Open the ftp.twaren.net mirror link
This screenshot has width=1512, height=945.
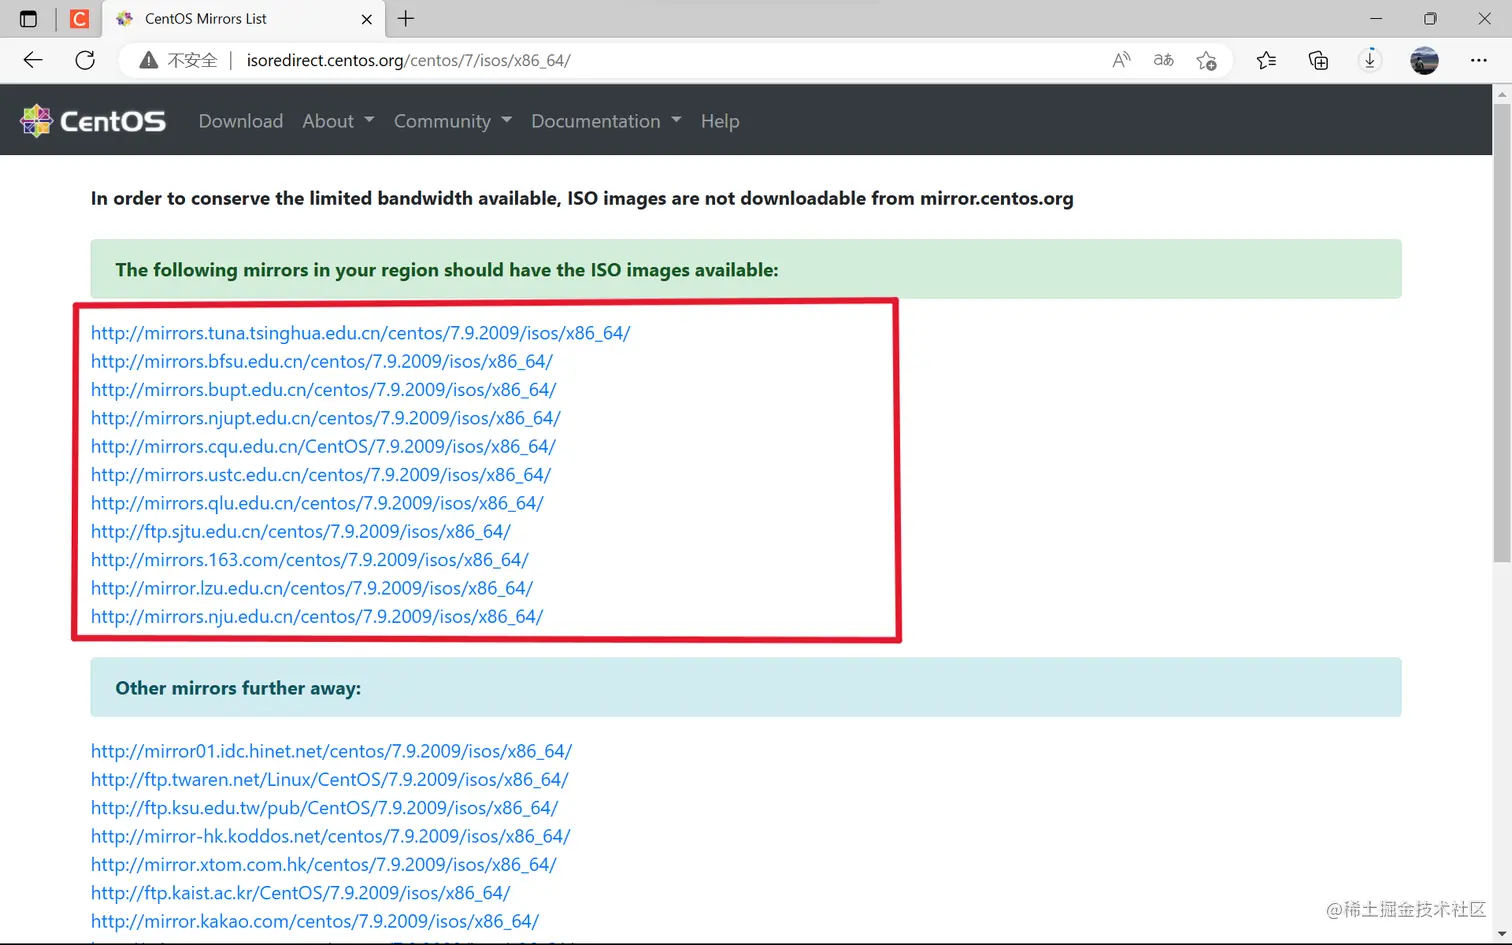pos(329,779)
